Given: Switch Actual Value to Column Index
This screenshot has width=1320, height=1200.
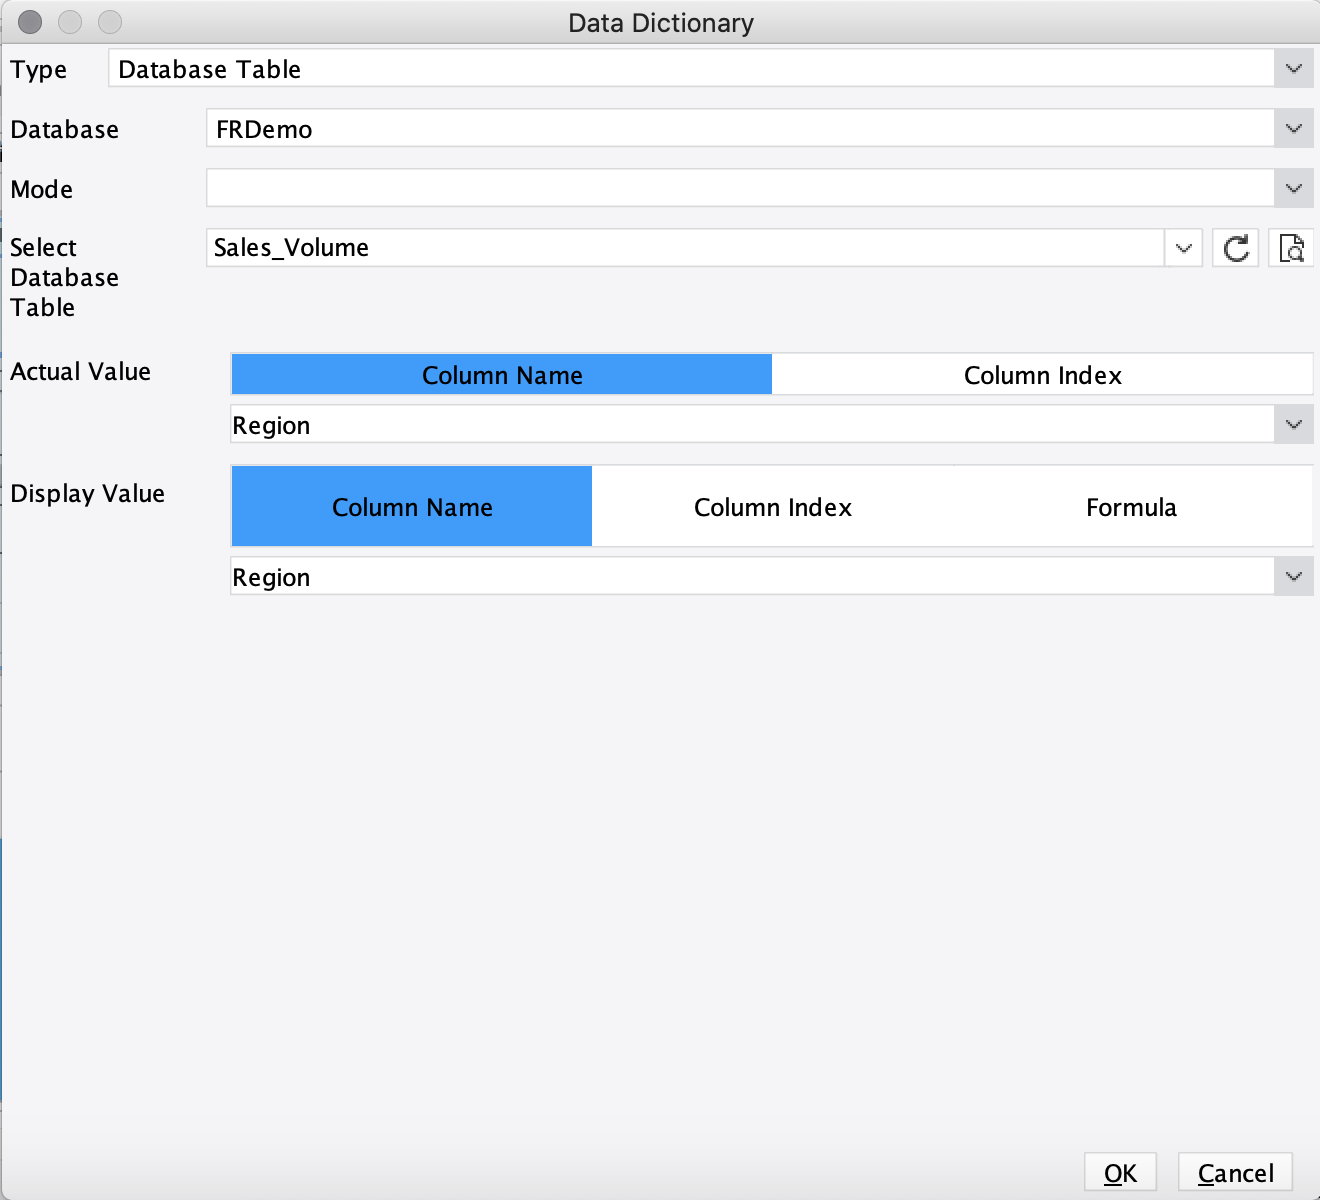Looking at the screenshot, I should coord(1042,375).
